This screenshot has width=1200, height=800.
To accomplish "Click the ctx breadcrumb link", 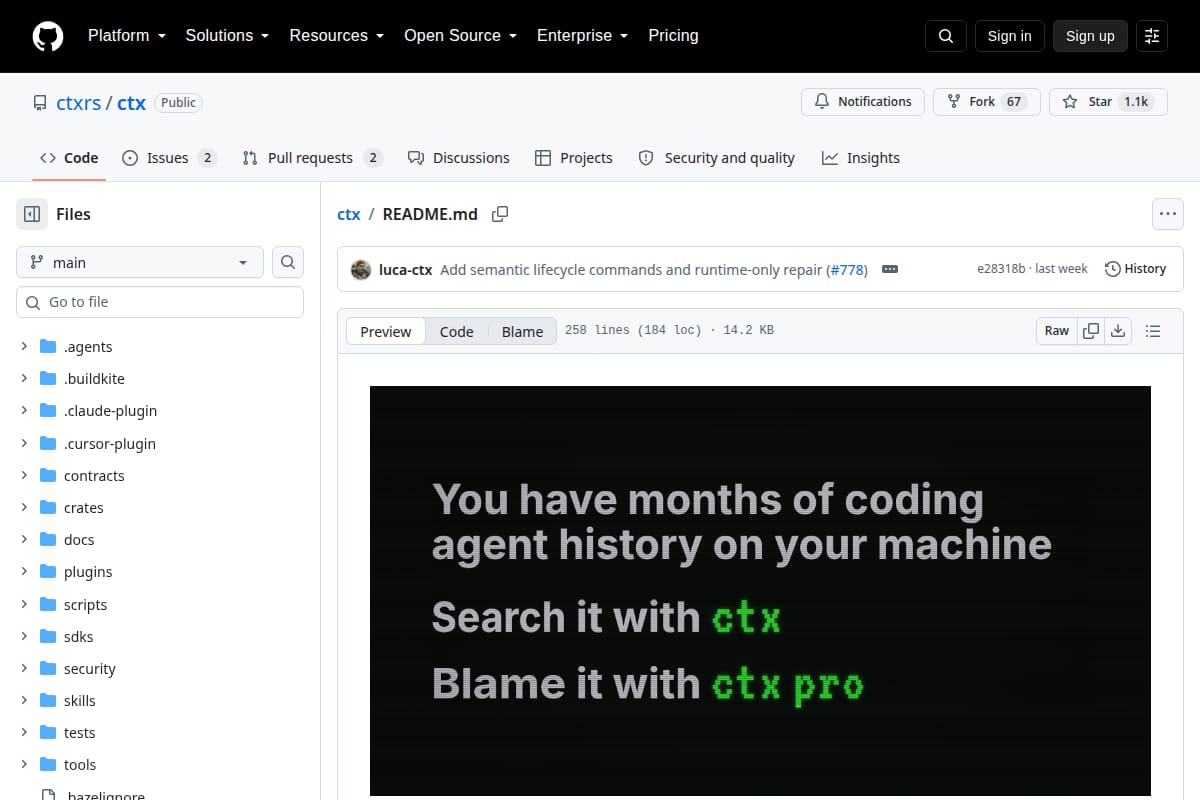I will pyautogui.click(x=349, y=214).
